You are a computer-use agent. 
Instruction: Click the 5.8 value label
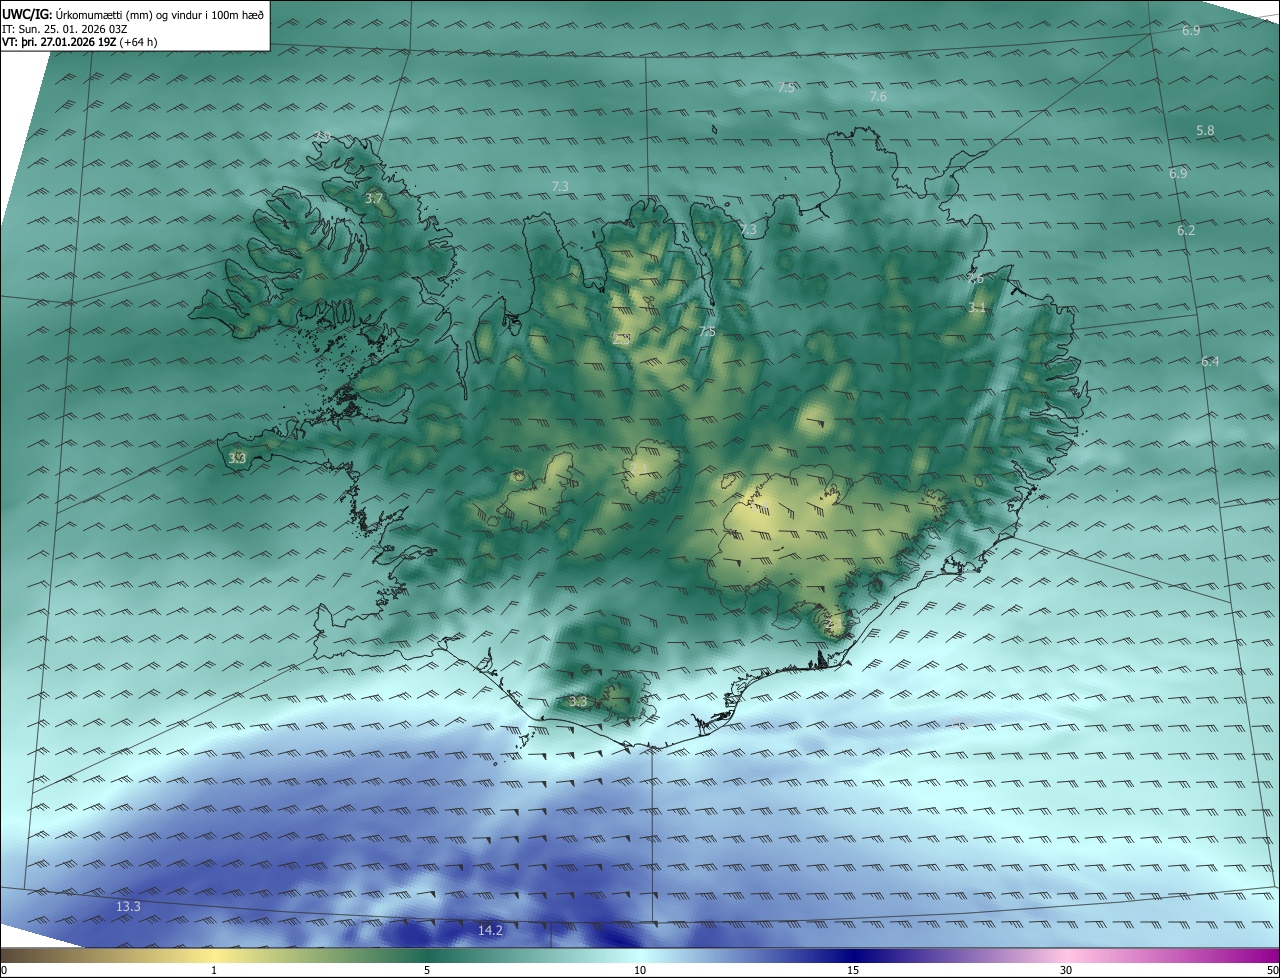[1205, 131]
